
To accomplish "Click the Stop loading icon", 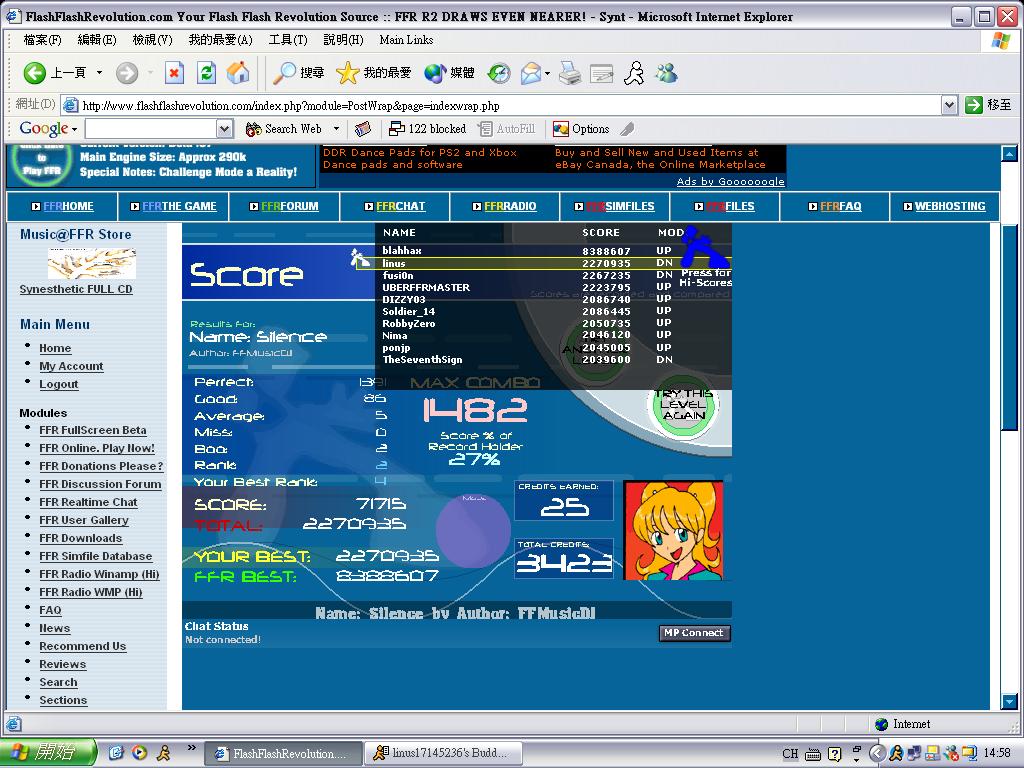I will 174,72.
